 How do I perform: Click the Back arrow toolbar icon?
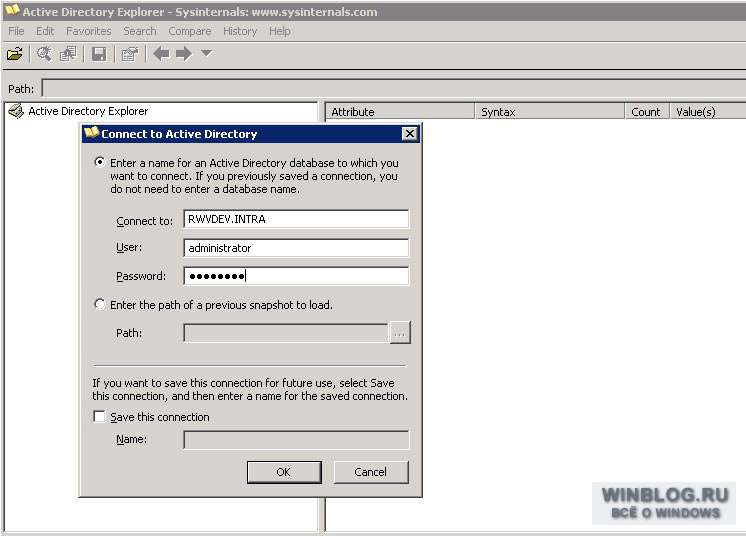pyautogui.click(x=161, y=53)
